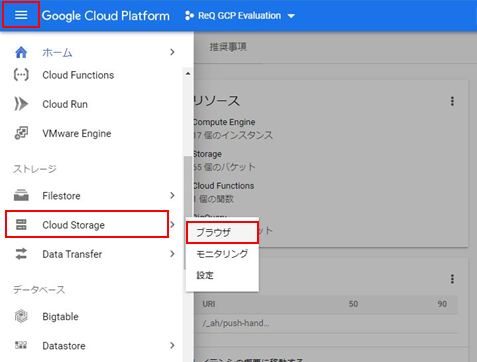Select 設定 from the Cloud Storage submenu
The width and height of the screenshot is (477, 362).
pyautogui.click(x=222, y=275)
